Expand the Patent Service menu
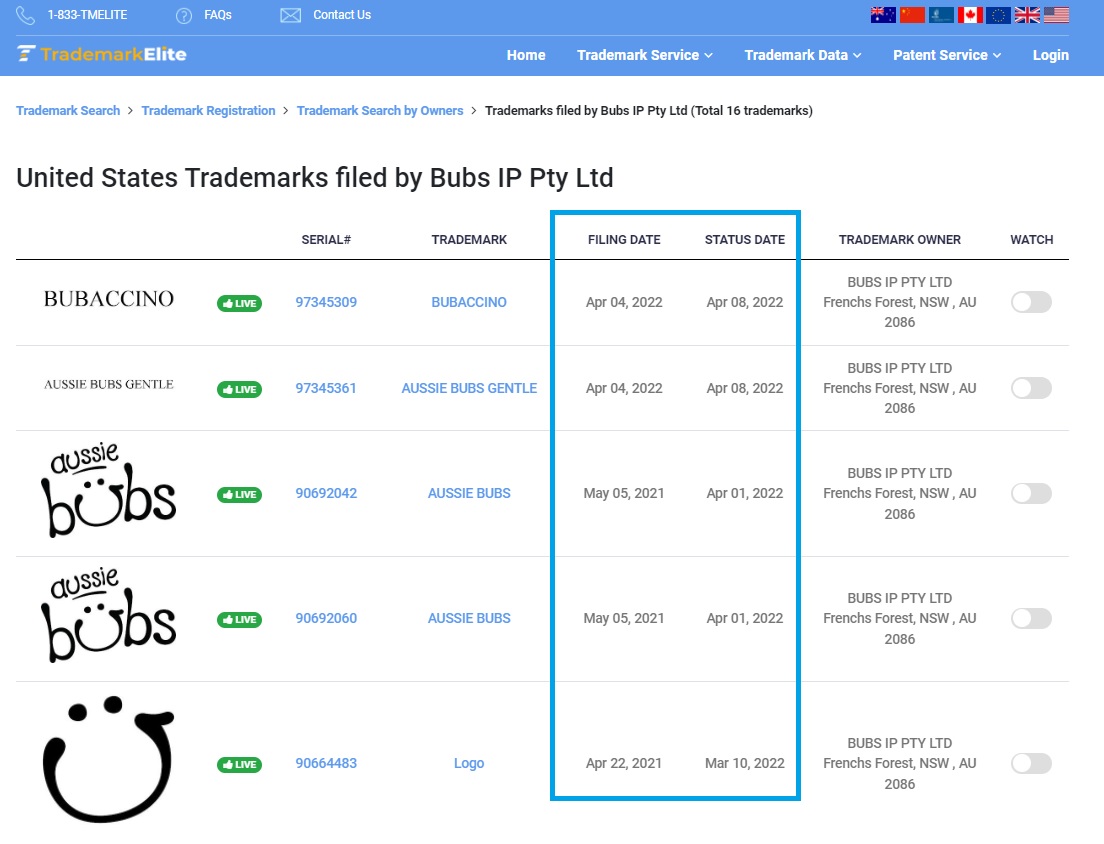1104x844 pixels. click(x=947, y=55)
